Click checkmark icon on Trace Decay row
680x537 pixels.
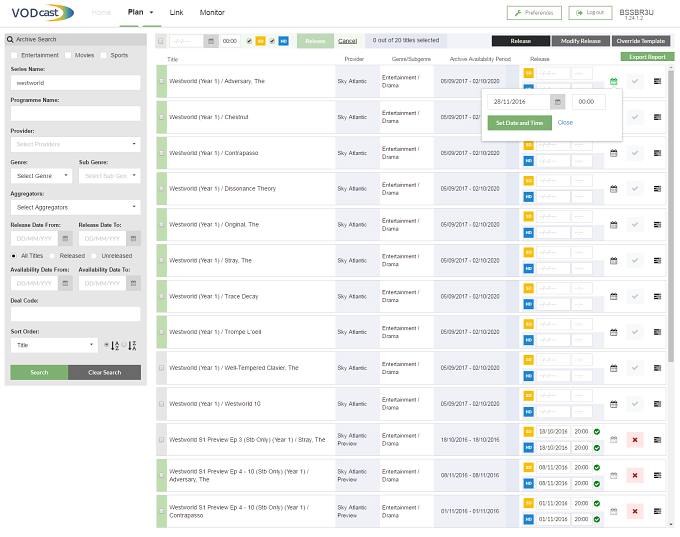click(634, 296)
